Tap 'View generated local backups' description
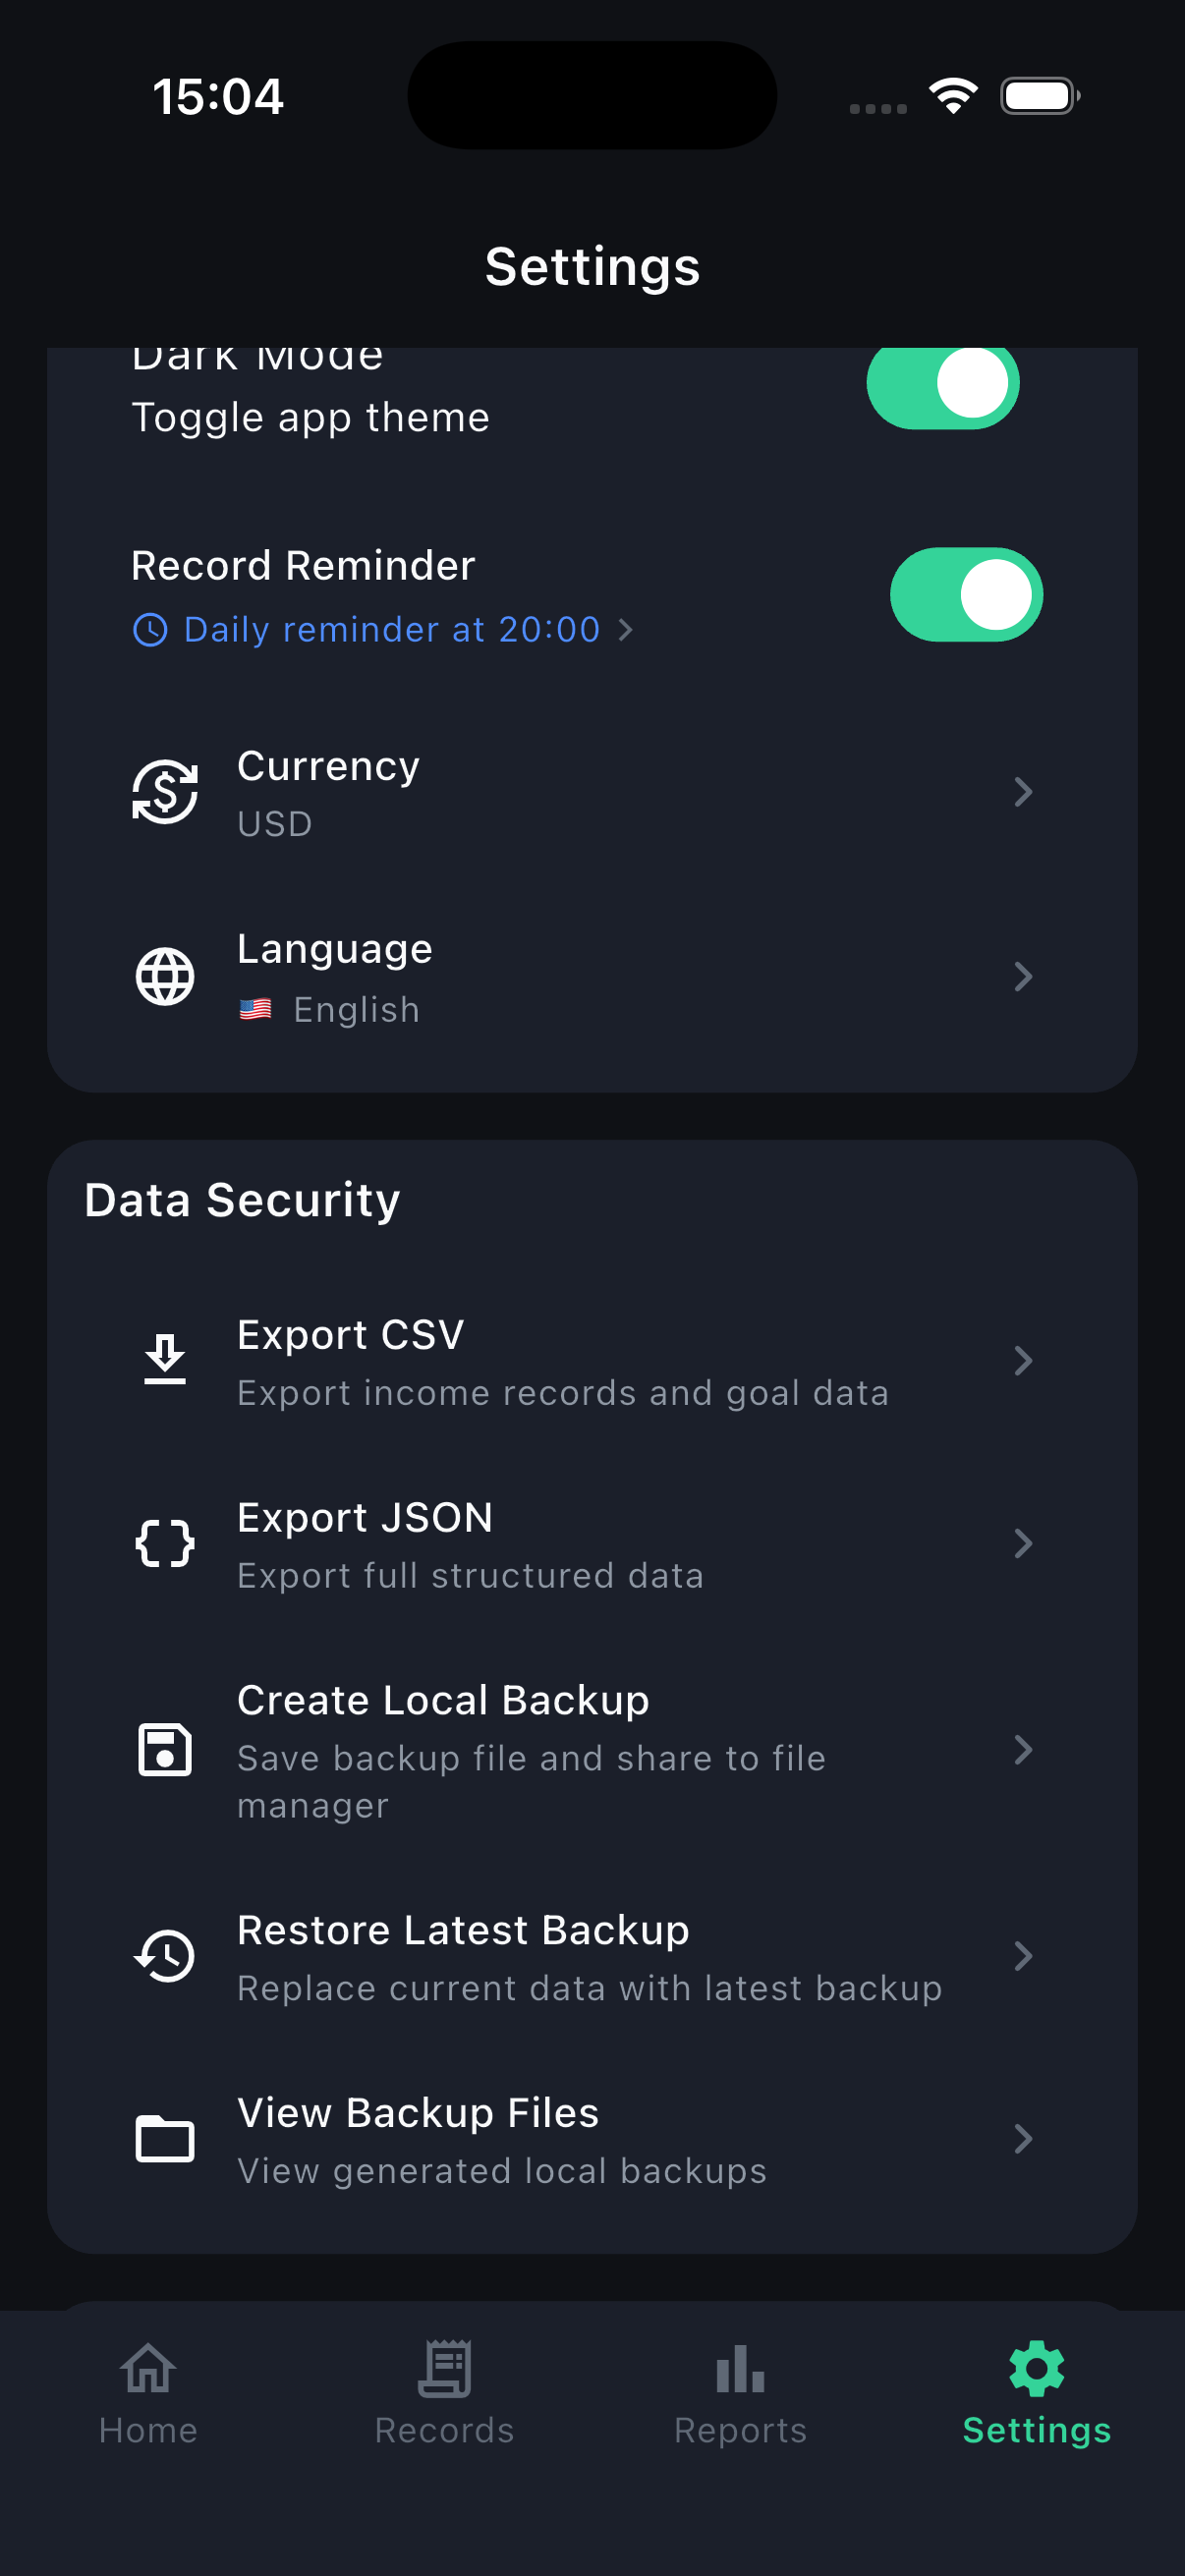The height and width of the screenshot is (2576, 1185). click(x=502, y=2172)
